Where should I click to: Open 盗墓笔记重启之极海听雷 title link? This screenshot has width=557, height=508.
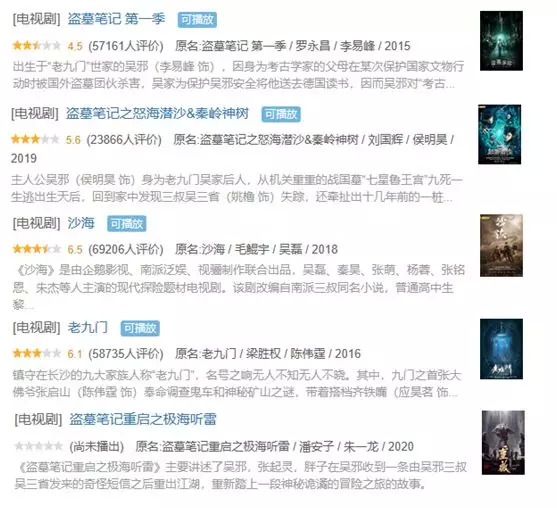point(142,420)
